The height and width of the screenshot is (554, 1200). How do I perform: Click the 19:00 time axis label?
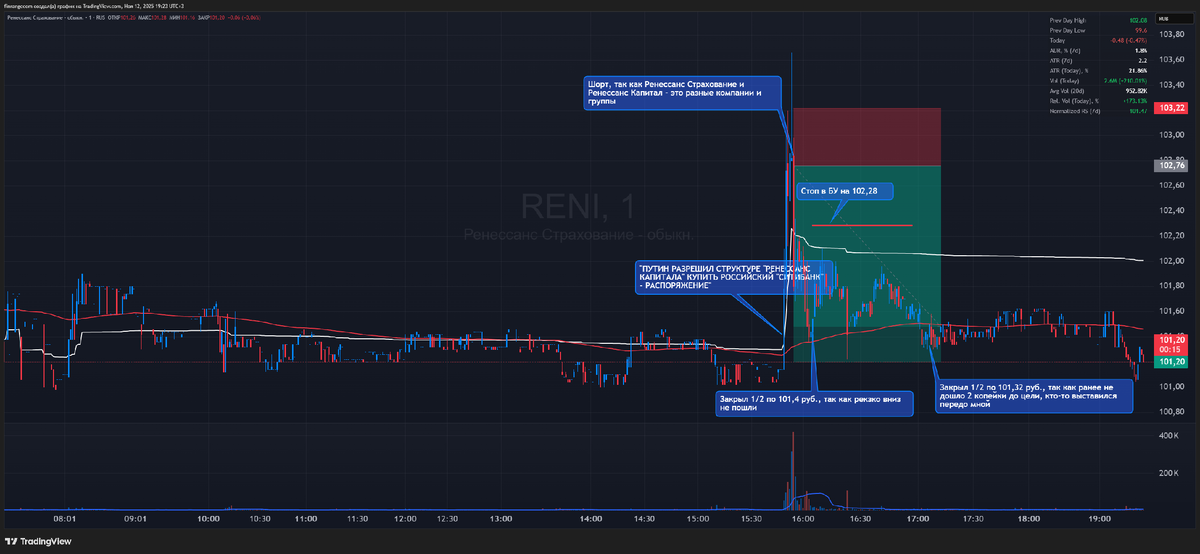tap(1101, 519)
